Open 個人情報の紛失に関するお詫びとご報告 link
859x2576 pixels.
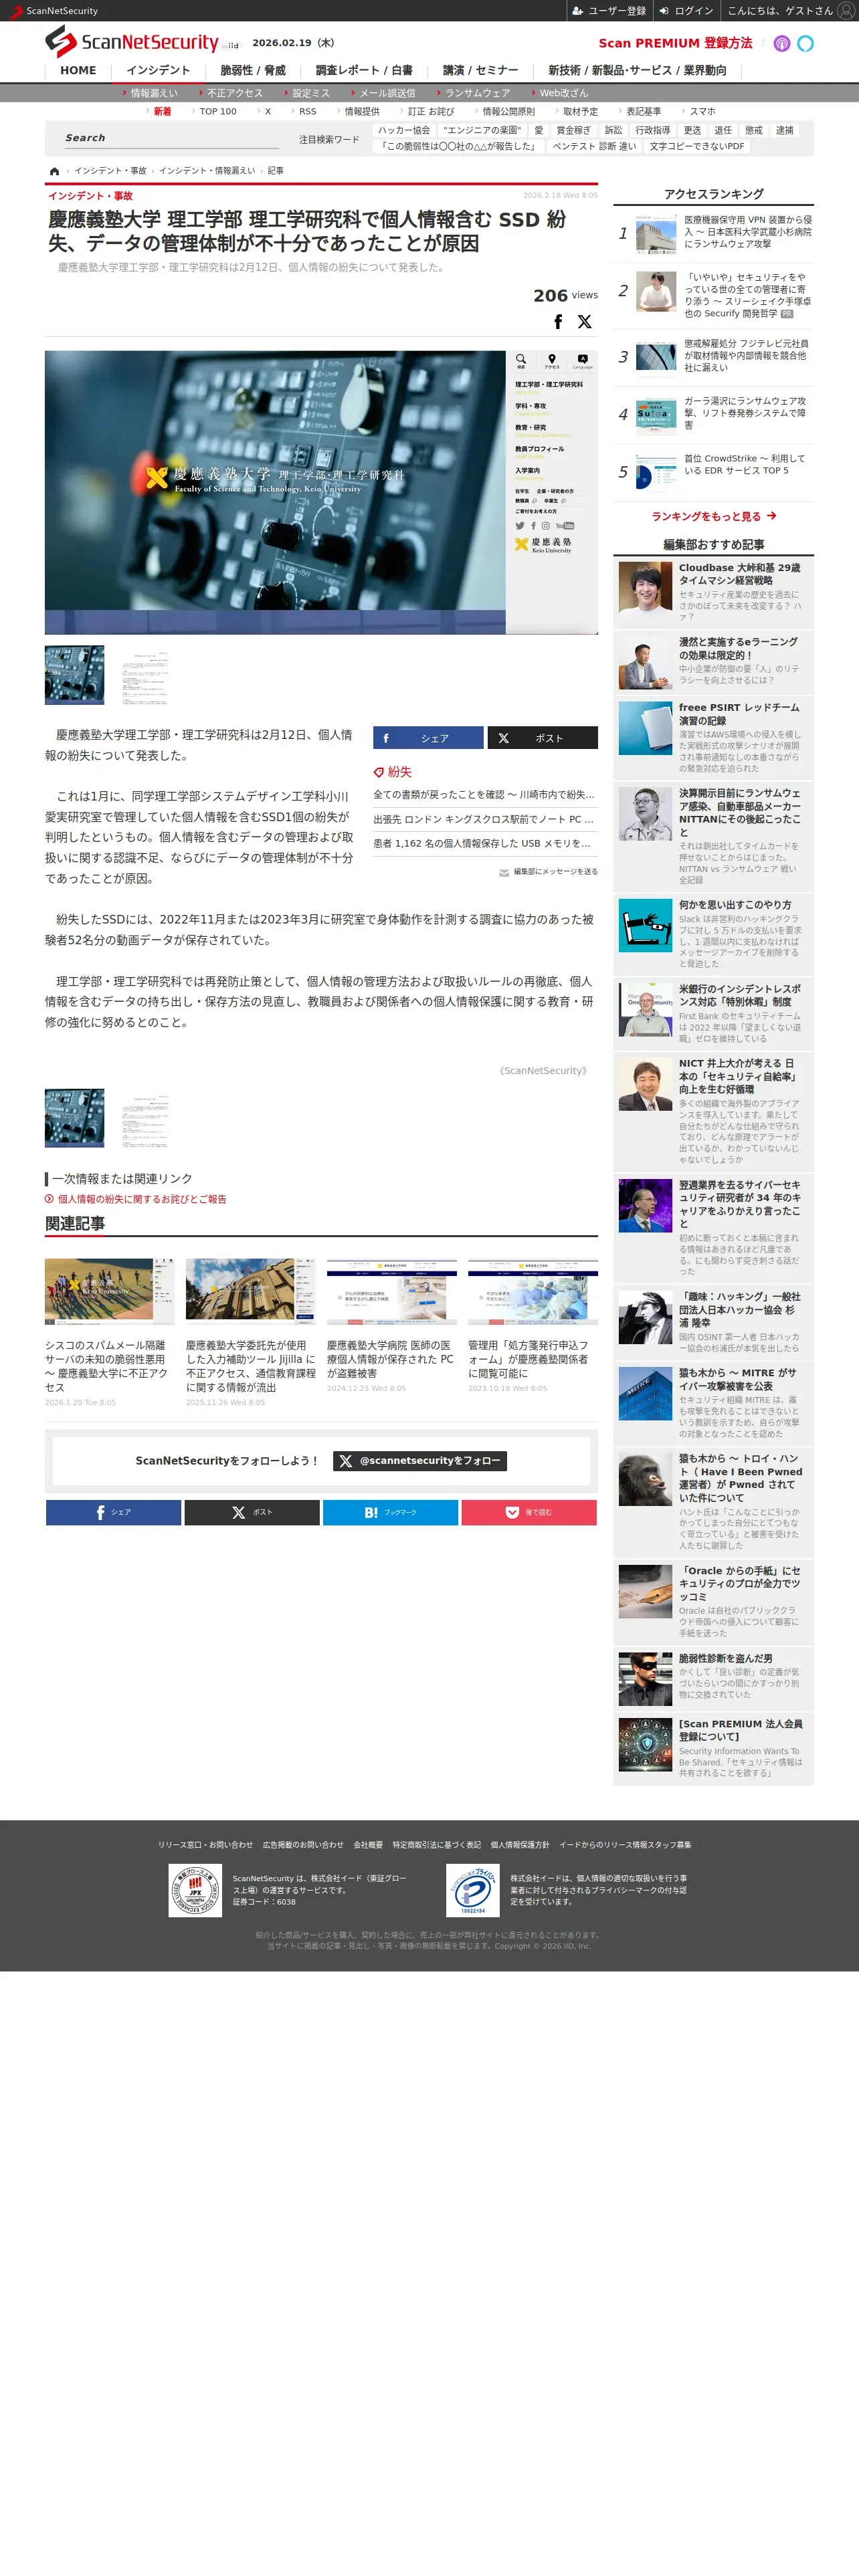[x=142, y=1199]
